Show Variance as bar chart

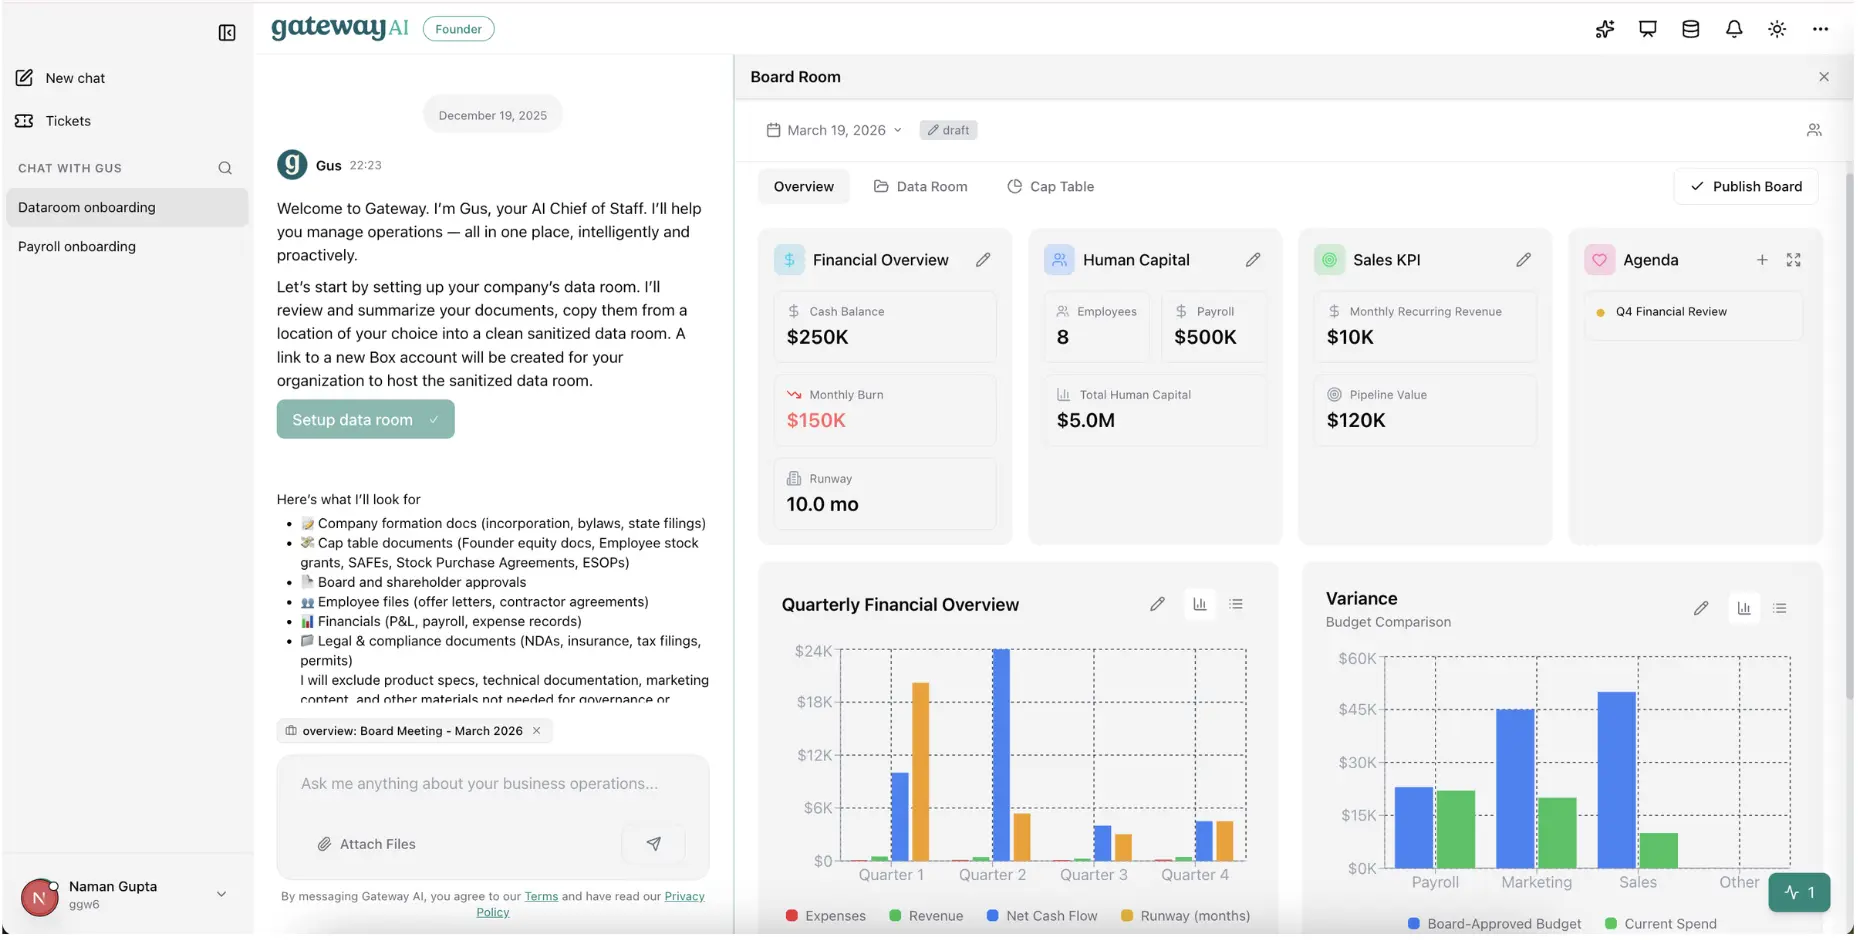coord(1744,609)
